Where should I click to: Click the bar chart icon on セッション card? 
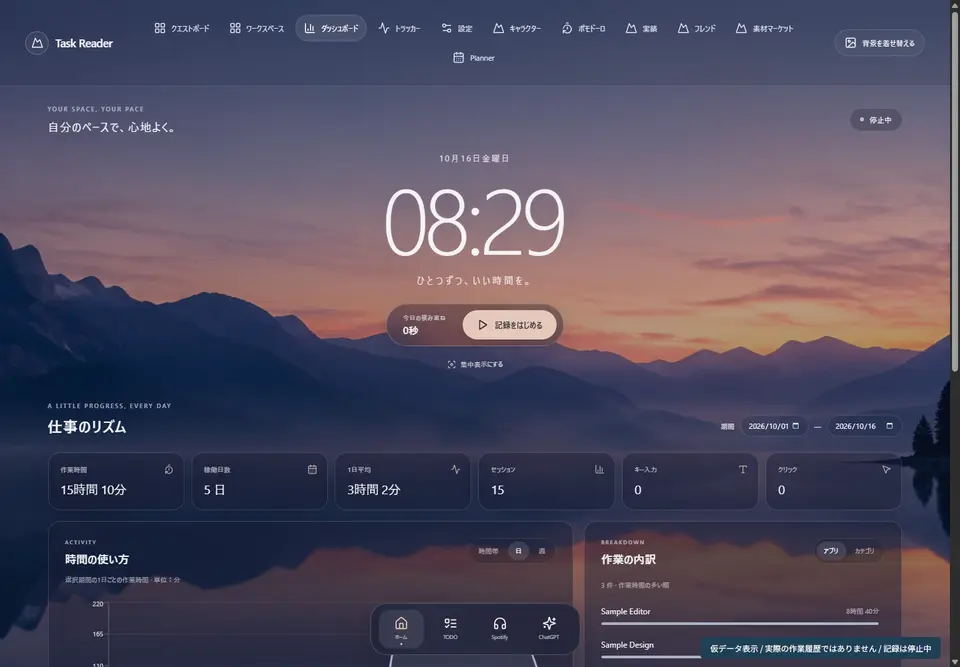tap(599, 469)
